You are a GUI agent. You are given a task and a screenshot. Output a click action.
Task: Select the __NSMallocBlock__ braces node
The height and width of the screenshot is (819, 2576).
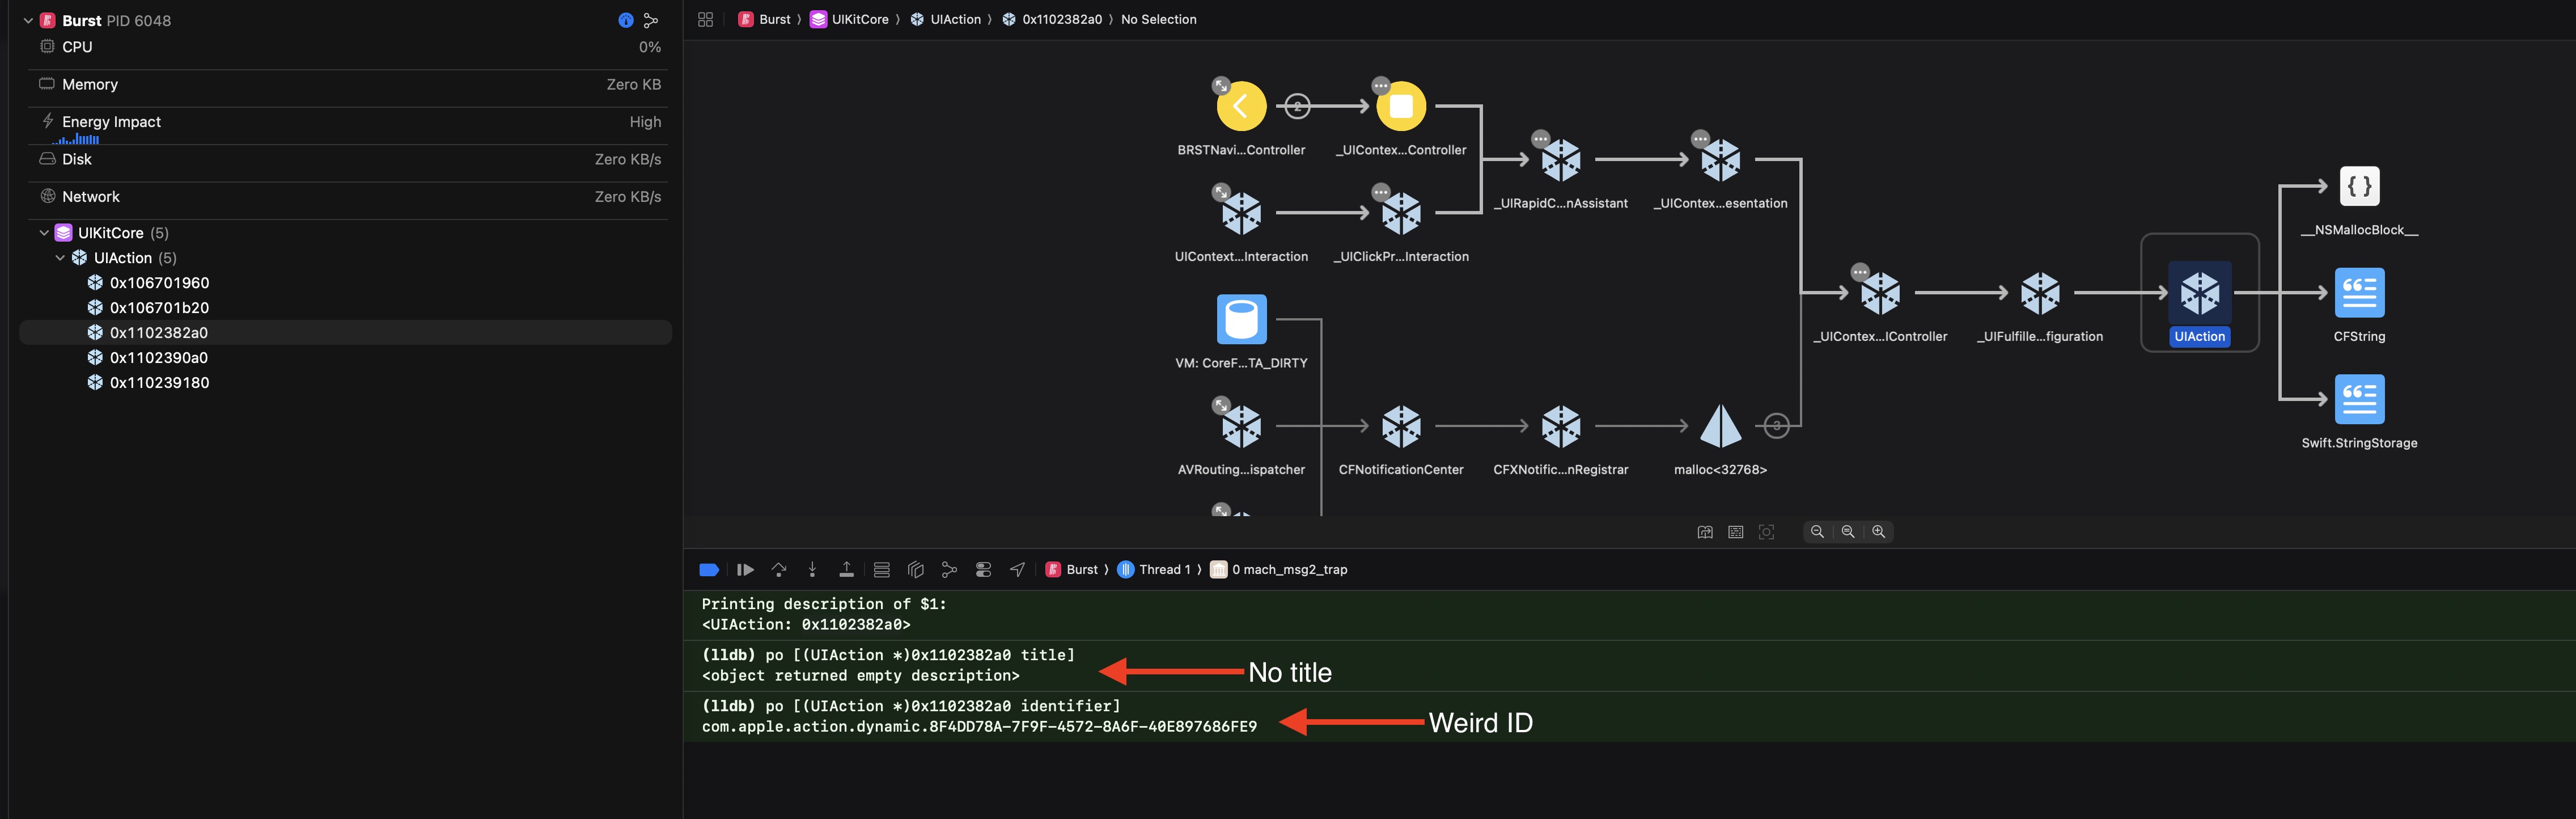[2360, 186]
